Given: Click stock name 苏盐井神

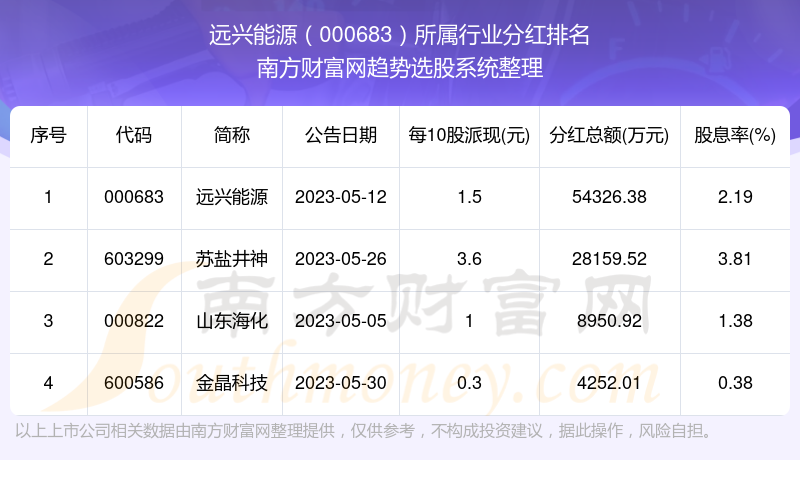Looking at the screenshot, I should 232,259.
